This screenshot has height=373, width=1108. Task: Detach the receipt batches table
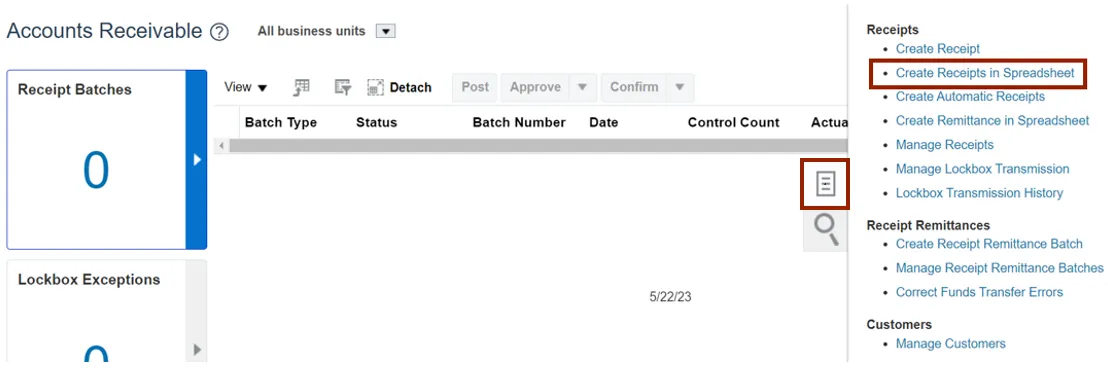pos(399,88)
